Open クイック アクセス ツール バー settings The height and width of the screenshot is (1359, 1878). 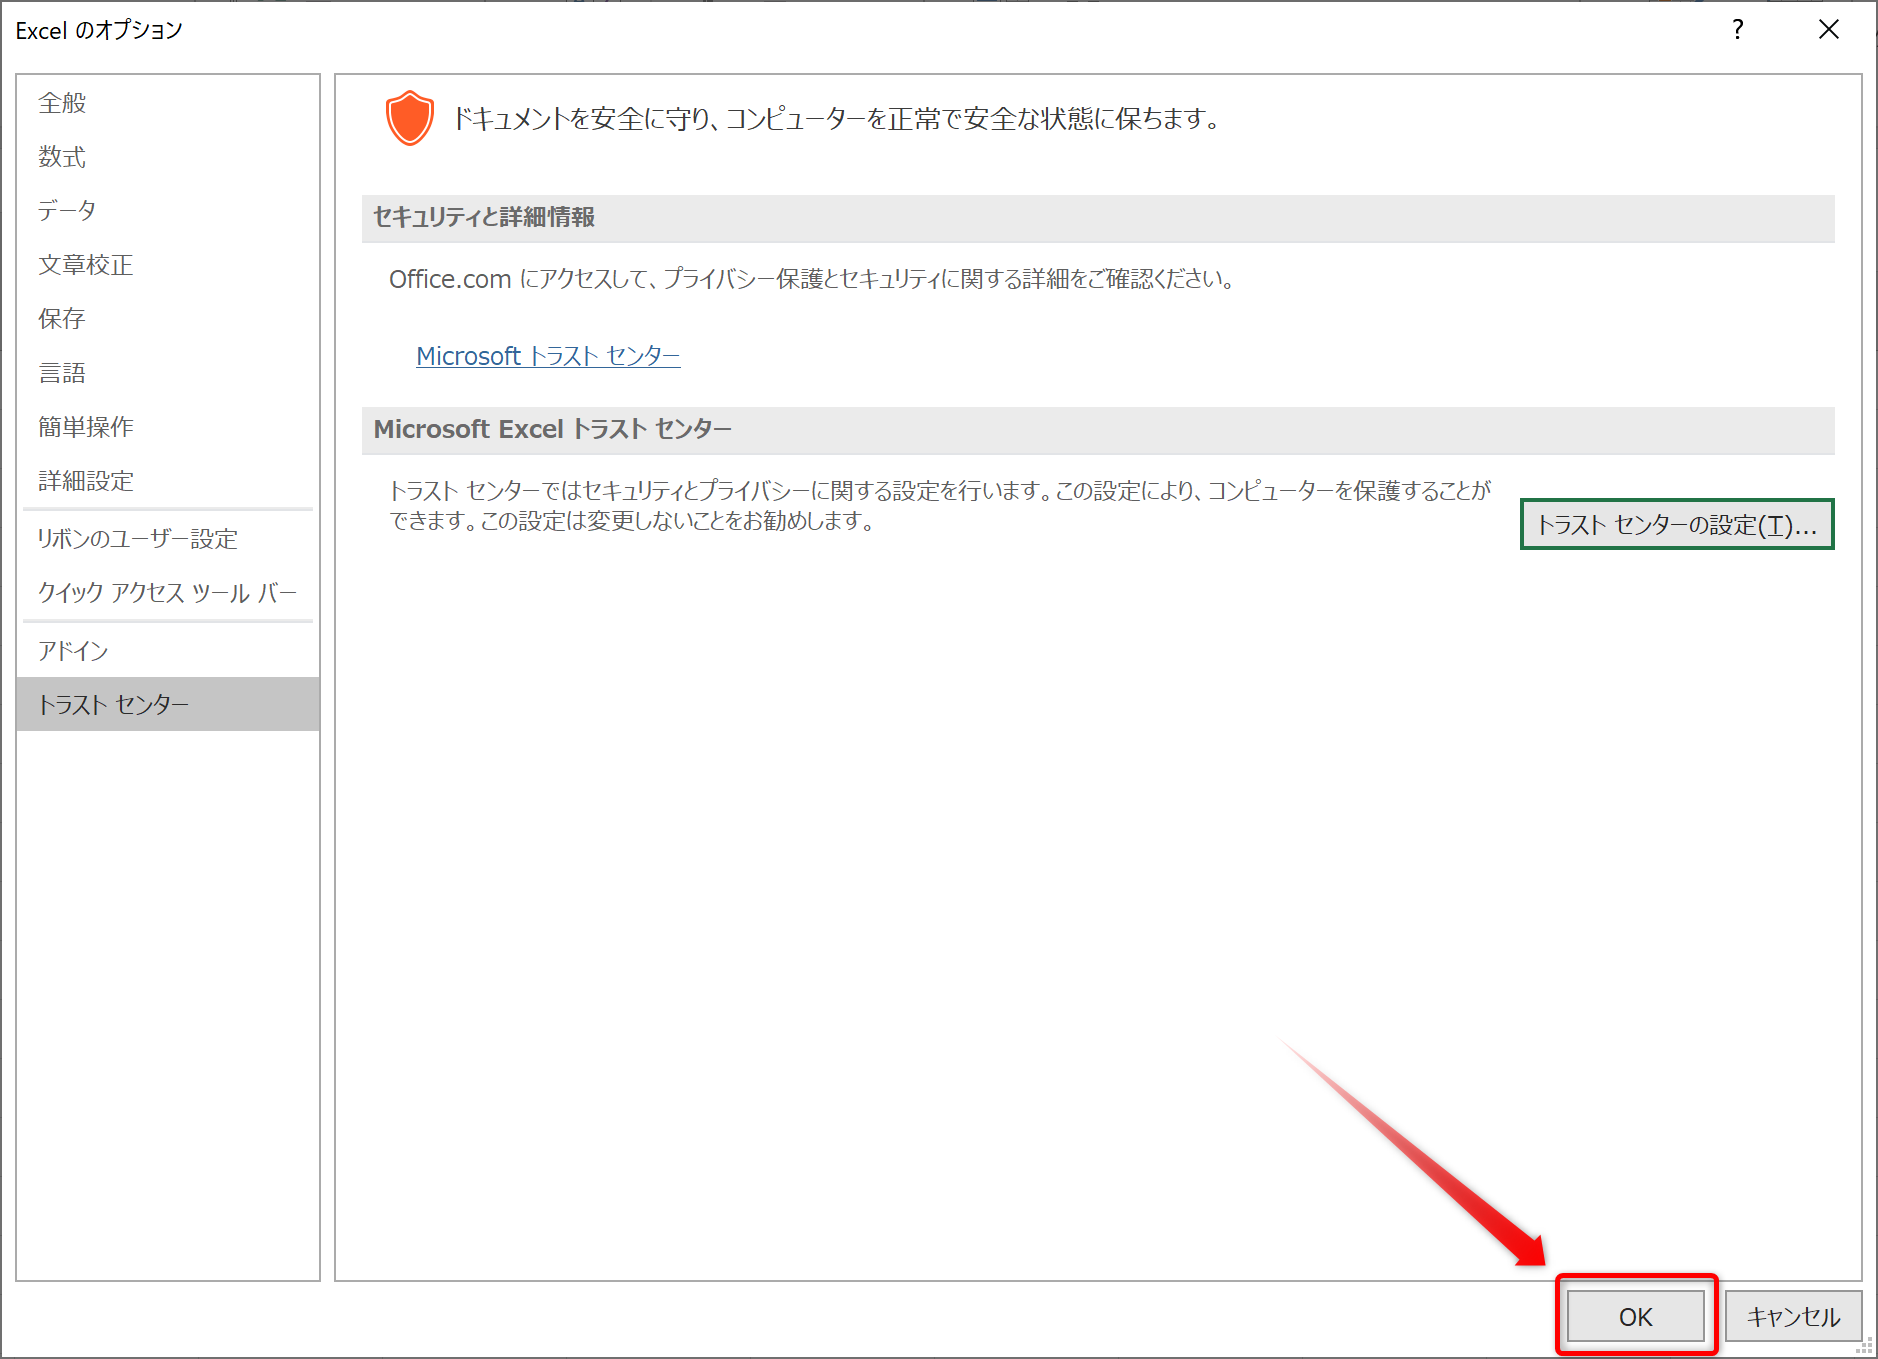[168, 593]
